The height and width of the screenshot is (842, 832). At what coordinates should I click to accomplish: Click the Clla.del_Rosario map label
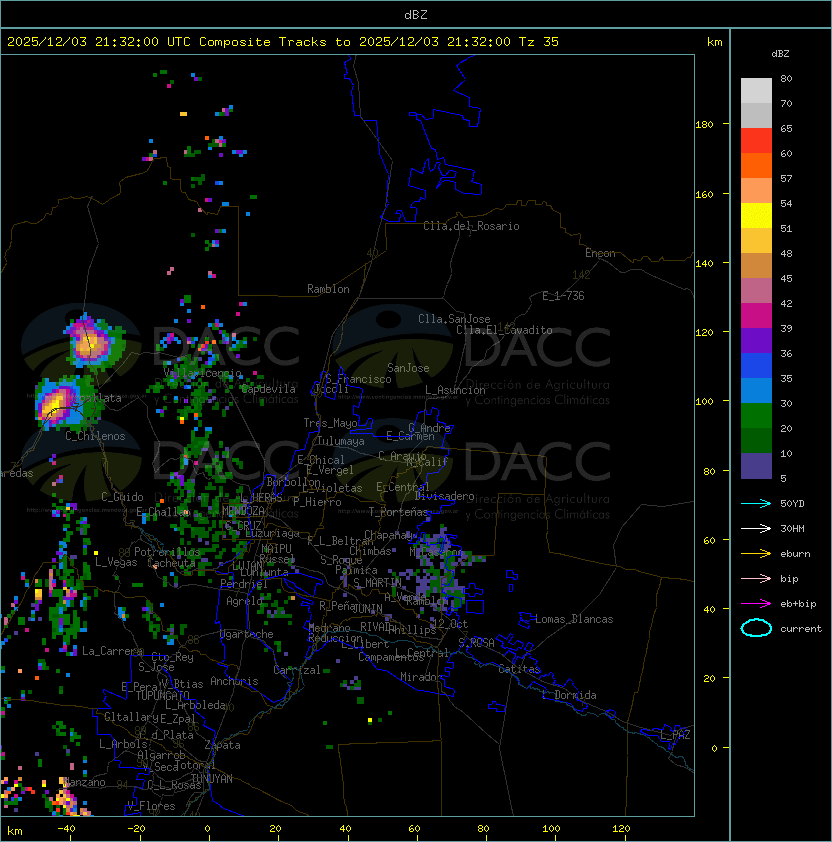coord(471,226)
